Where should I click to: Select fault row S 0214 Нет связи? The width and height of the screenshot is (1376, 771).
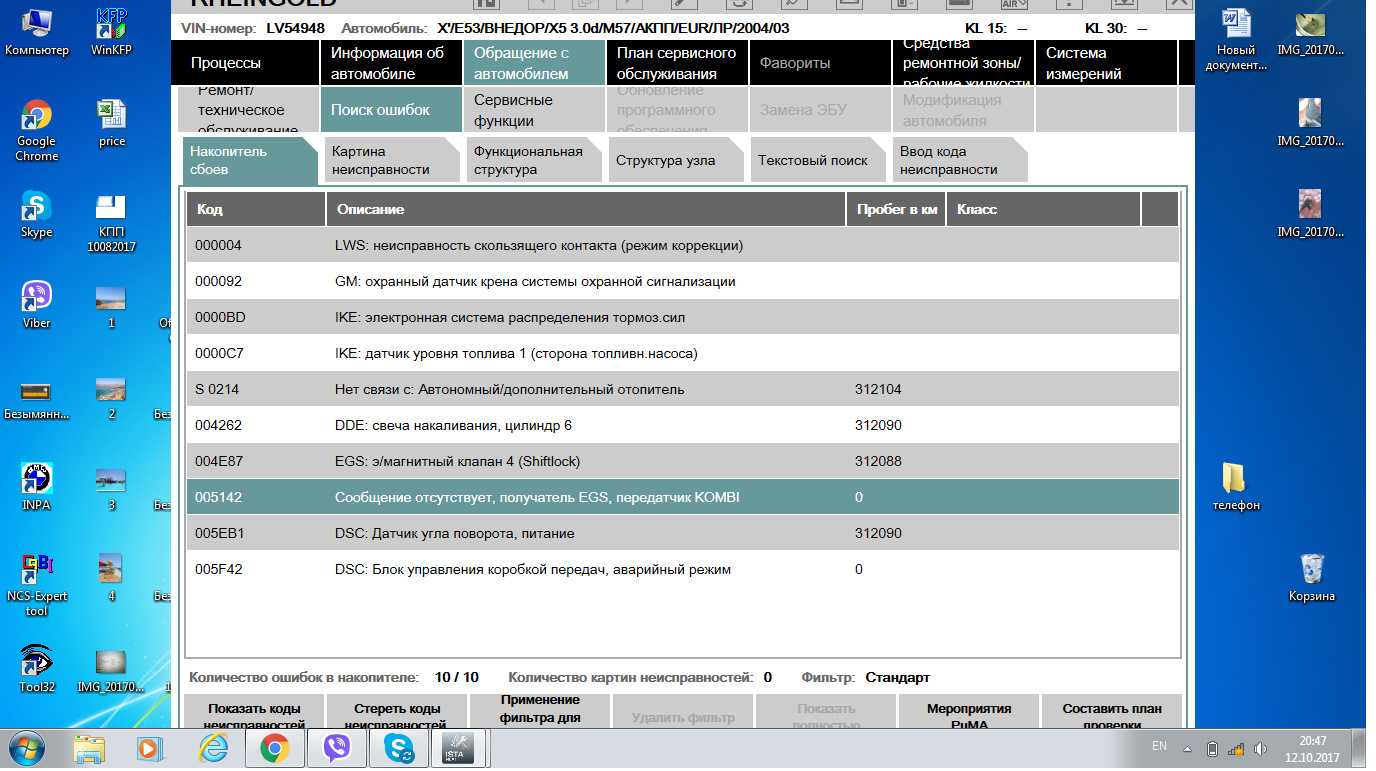(x=683, y=389)
